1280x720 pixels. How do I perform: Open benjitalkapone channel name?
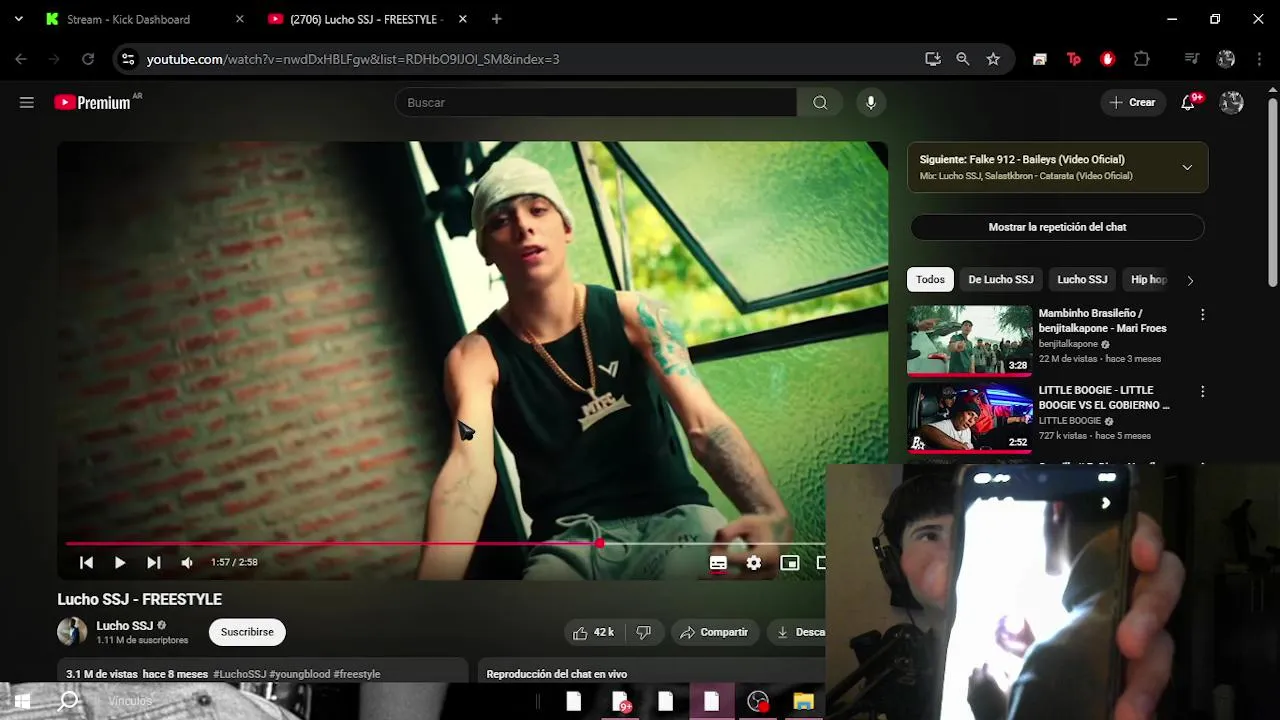pyautogui.click(x=1068, y=344)
